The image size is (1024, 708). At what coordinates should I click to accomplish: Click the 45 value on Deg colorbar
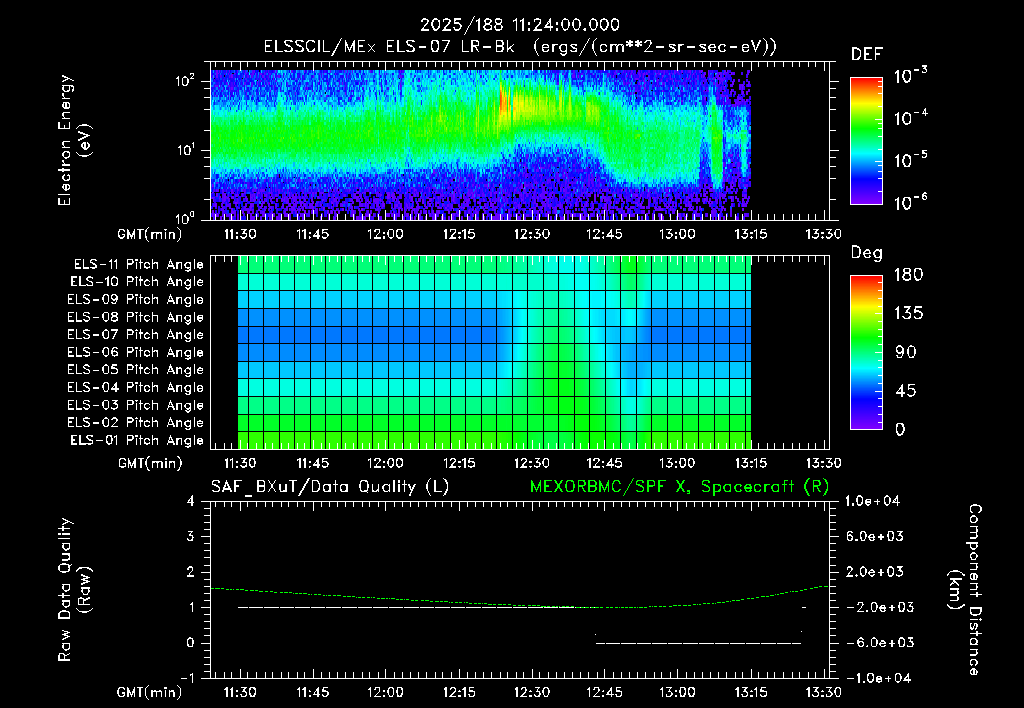906,391
